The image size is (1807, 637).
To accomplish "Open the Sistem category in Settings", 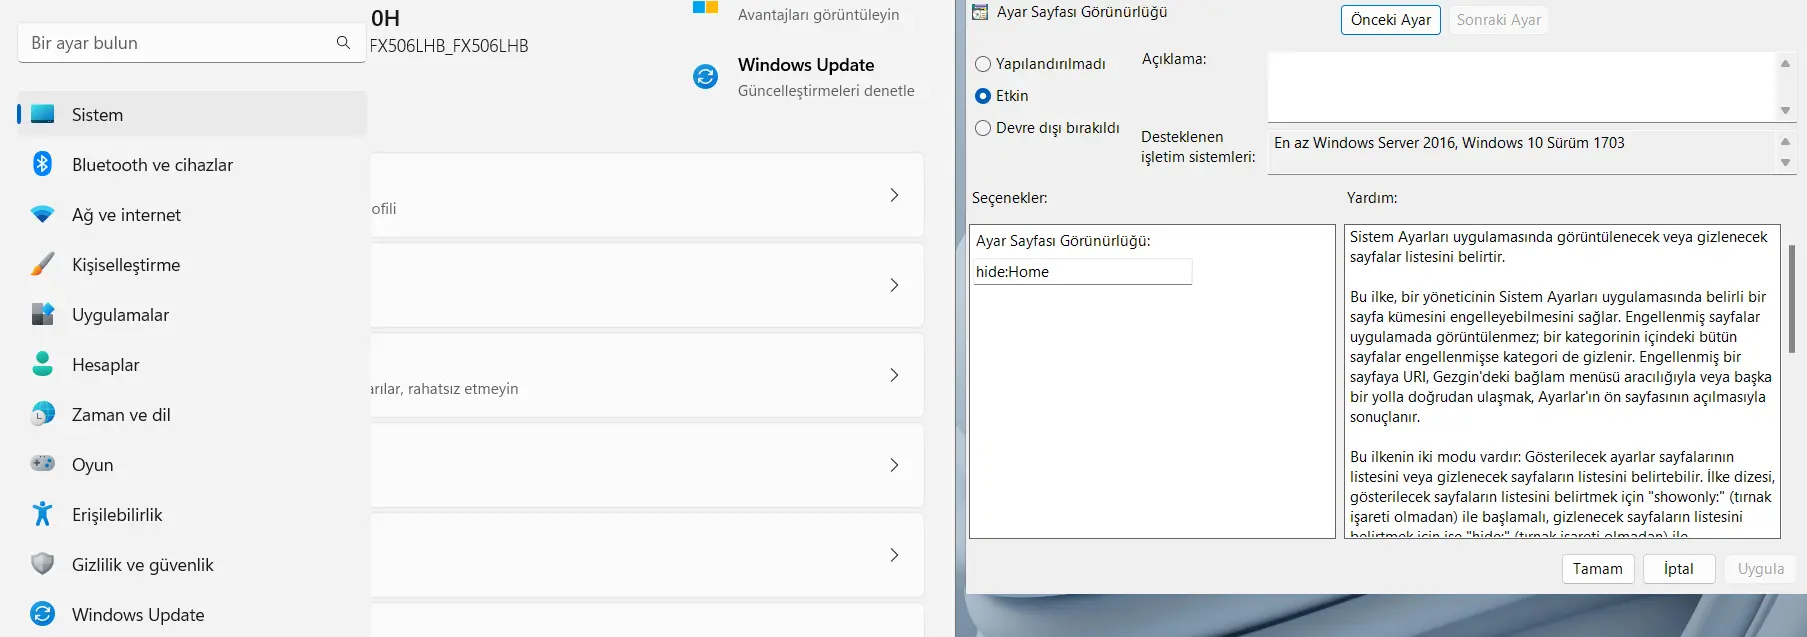I will (192, 114).
